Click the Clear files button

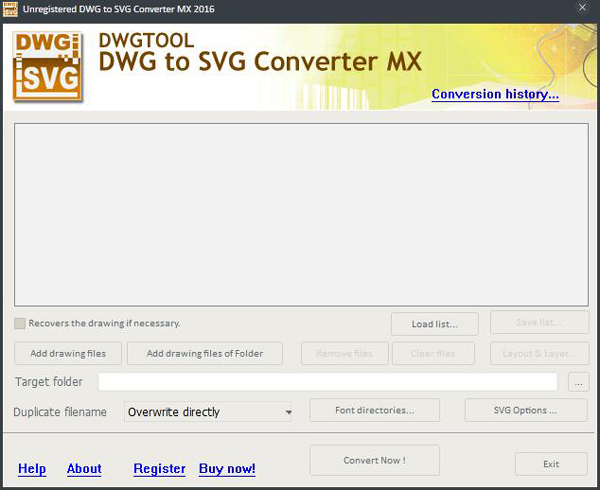click(433, 353)
